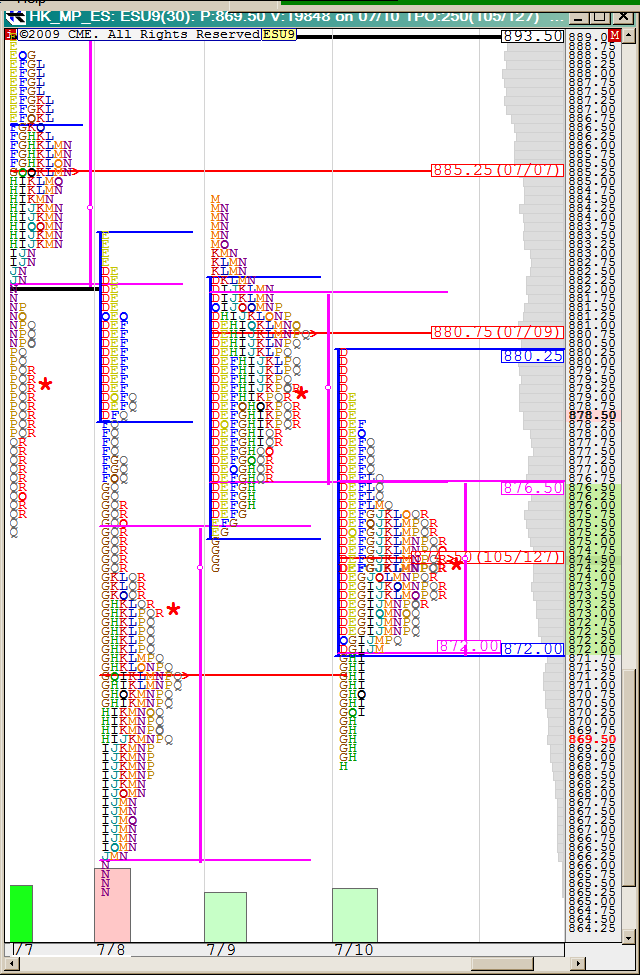Click the 880.75 (07/09) price label
This screenshot has height=975, width=640.
coord(496,332)
